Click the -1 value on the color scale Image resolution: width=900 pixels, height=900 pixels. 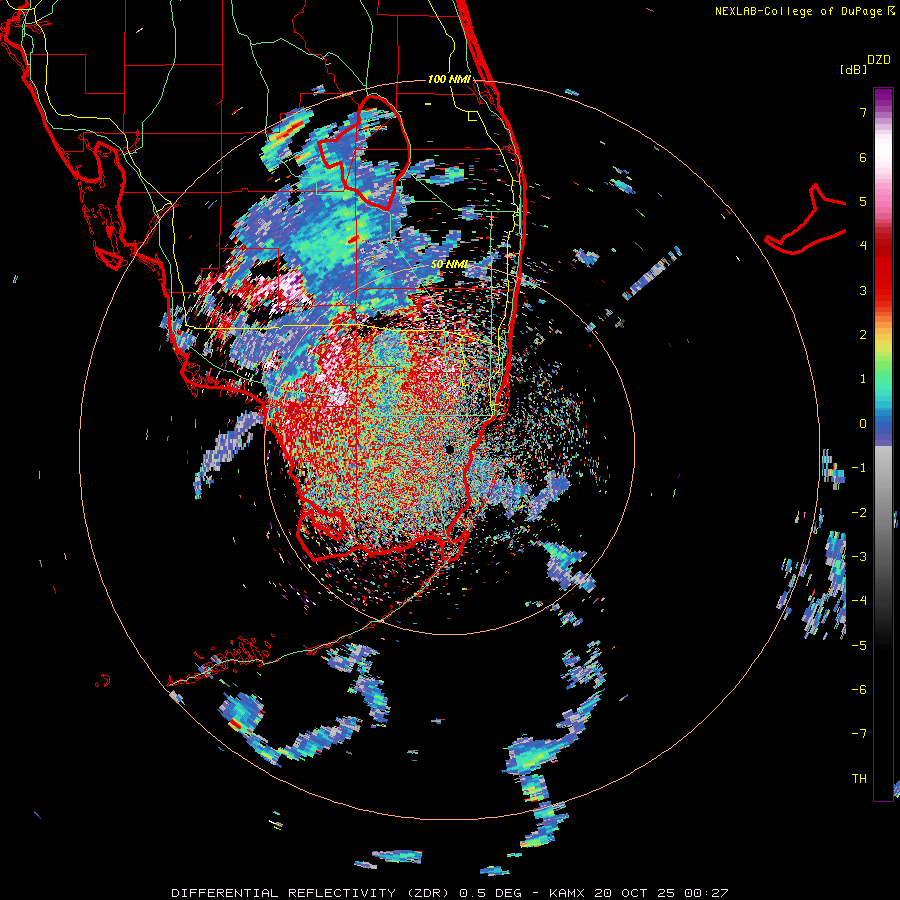coord(859,468)
